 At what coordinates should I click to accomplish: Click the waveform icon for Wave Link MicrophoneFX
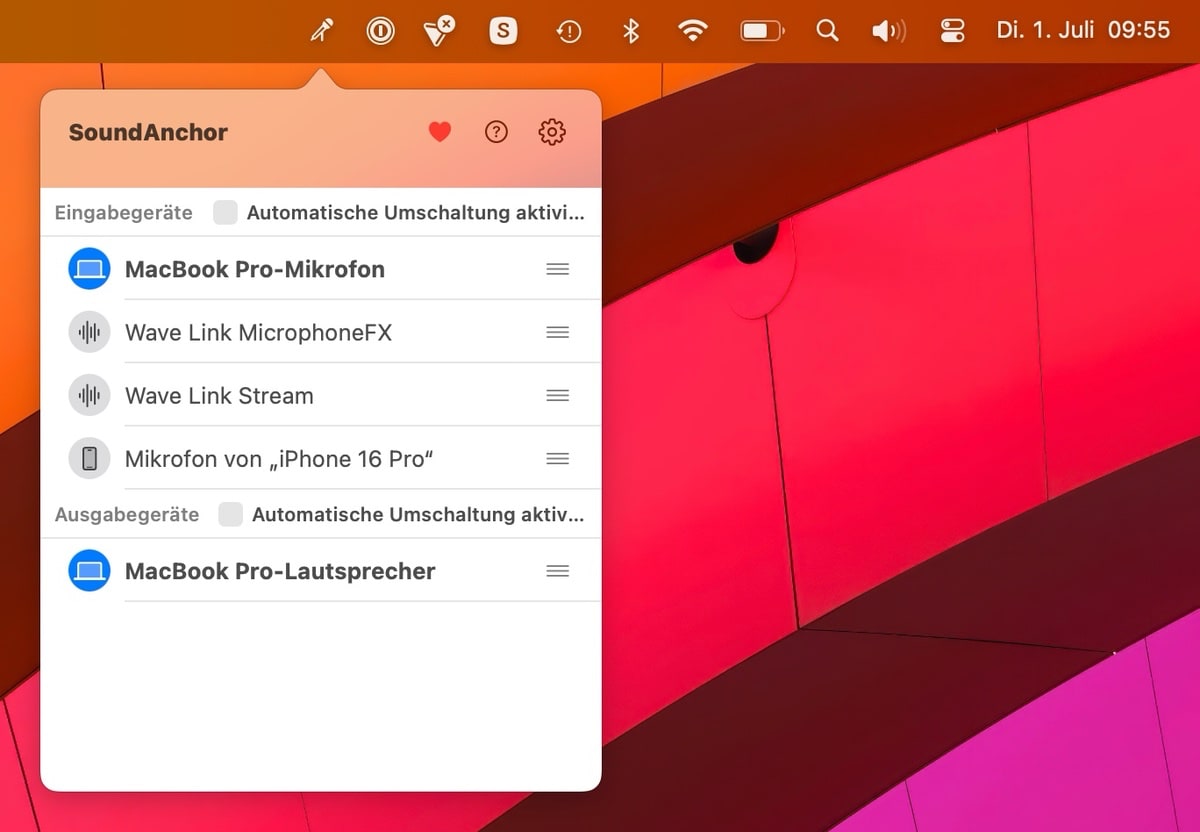click(x=89, y=332)
